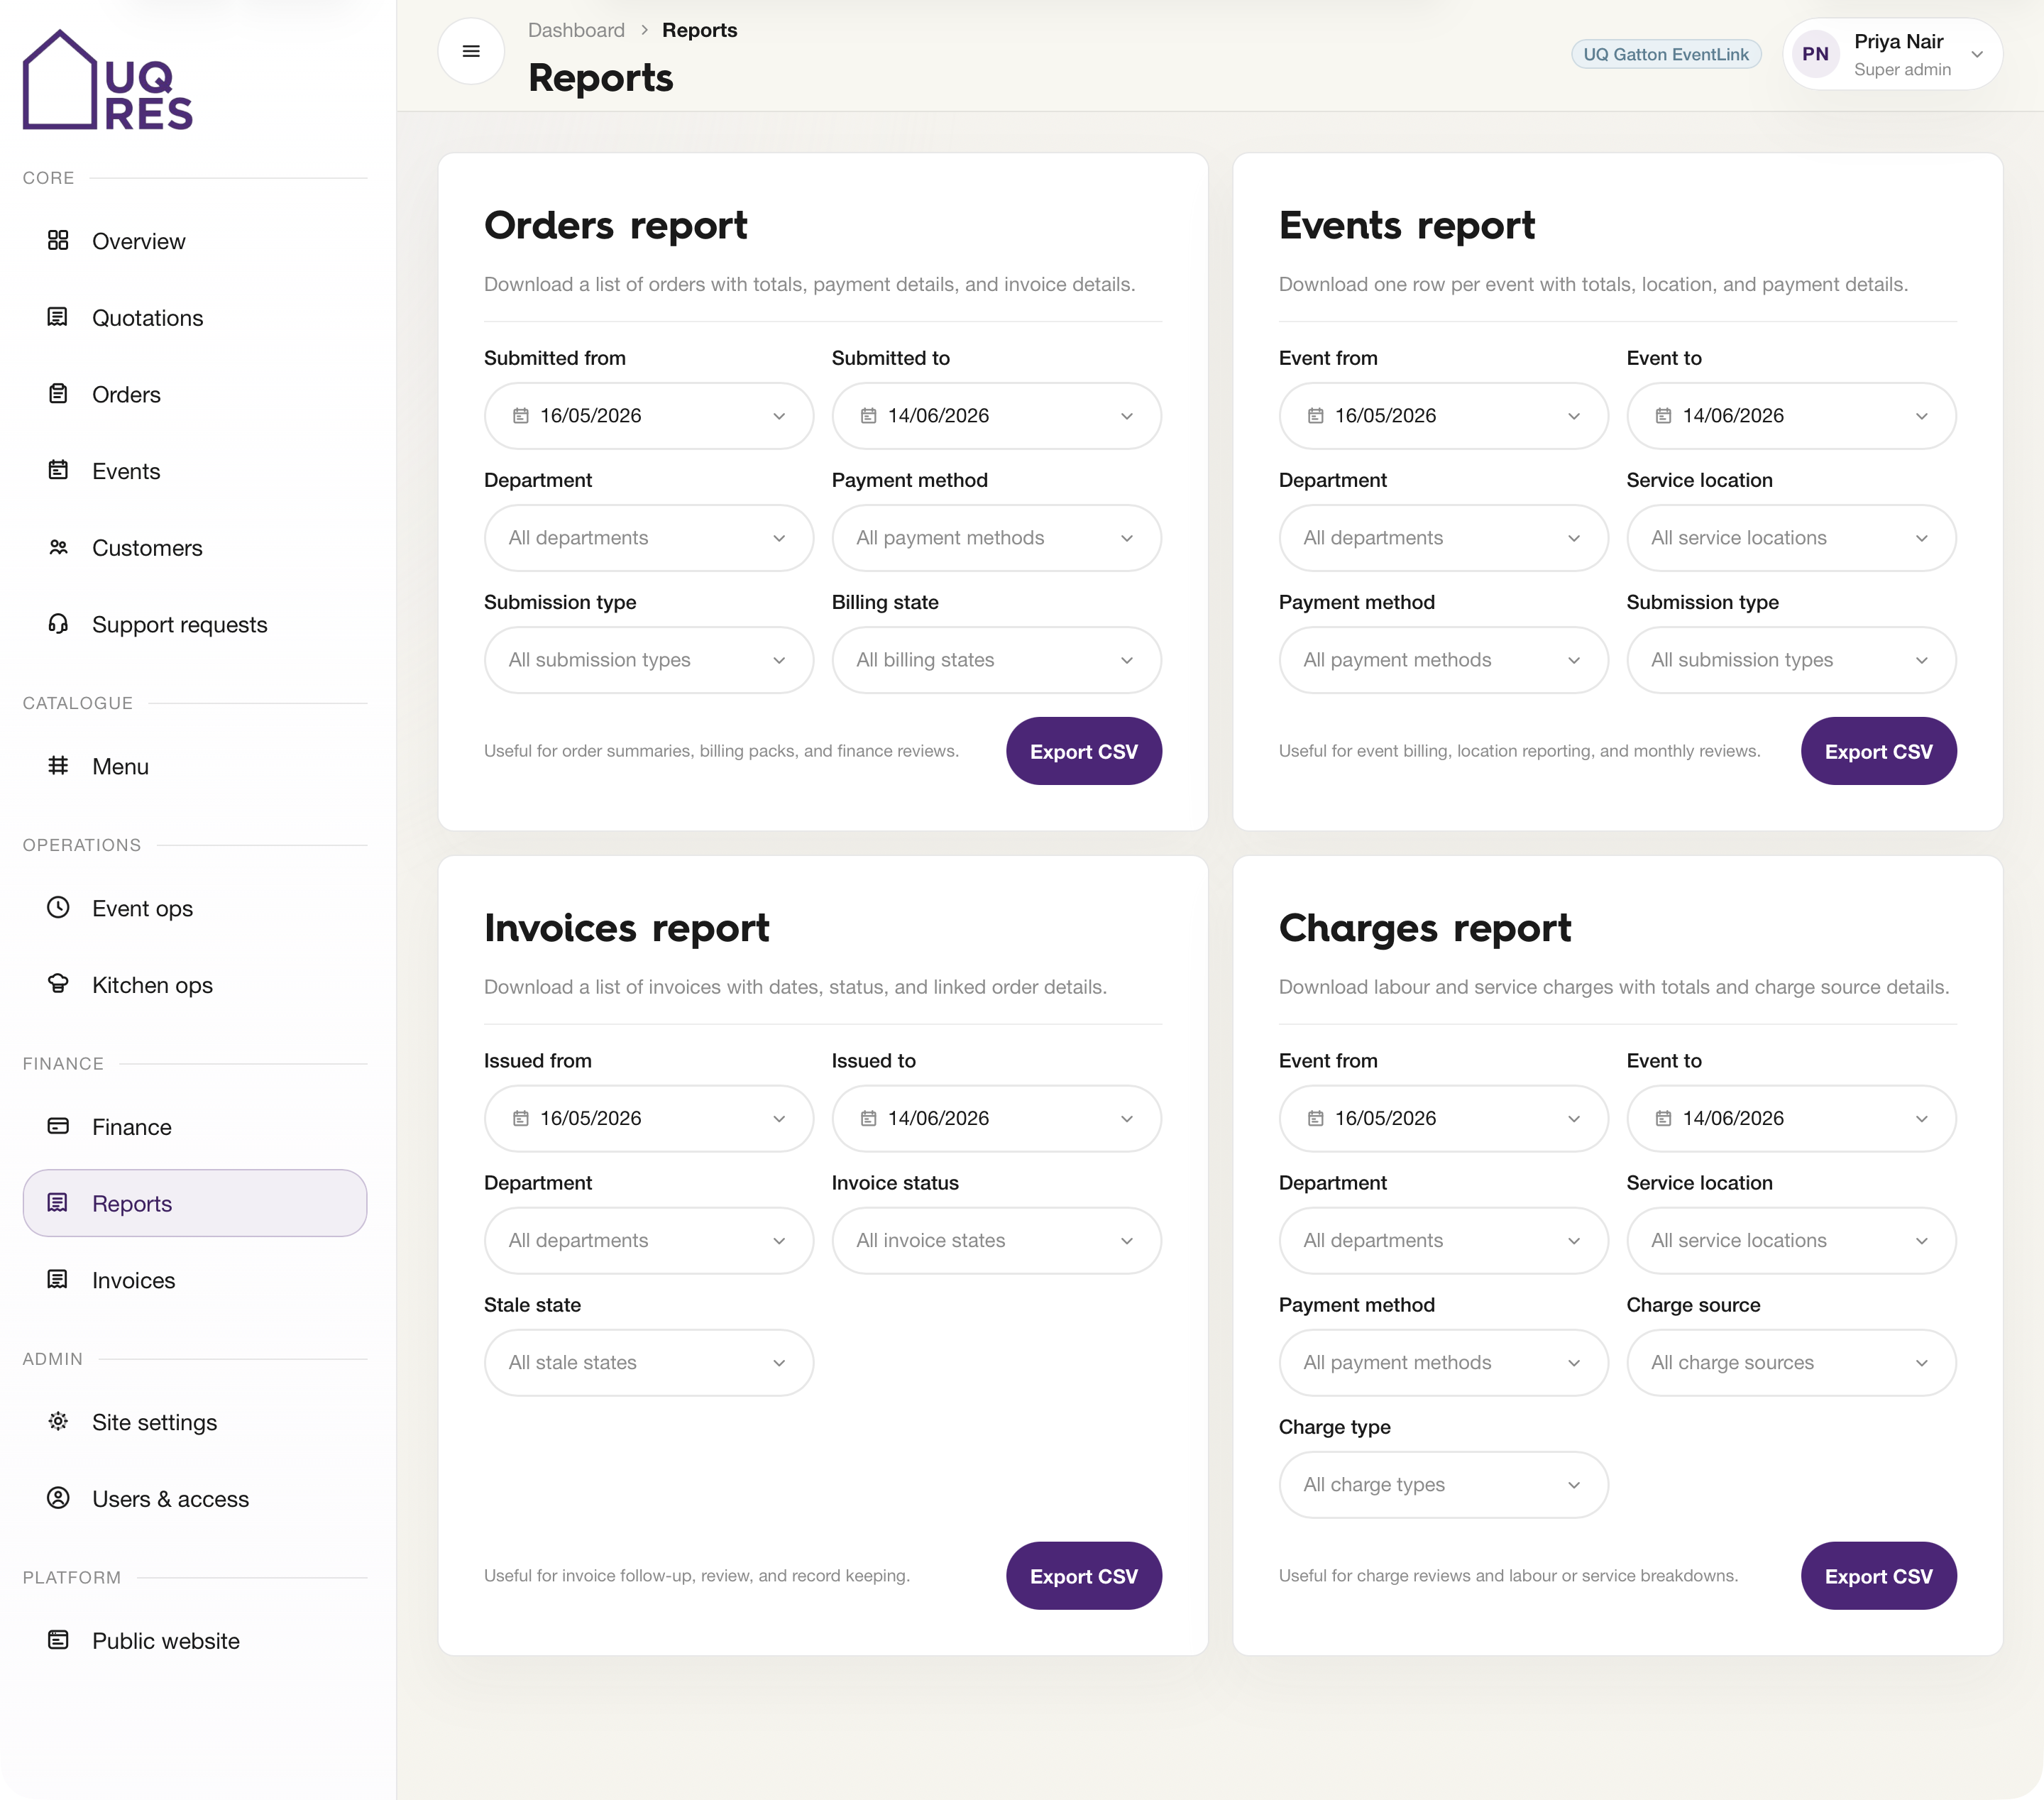This screenshot has height=1800, width=2044.
Task: Click the Events calendar icon in sidebar
Action: pyautogui.click(x=58, y=470)
